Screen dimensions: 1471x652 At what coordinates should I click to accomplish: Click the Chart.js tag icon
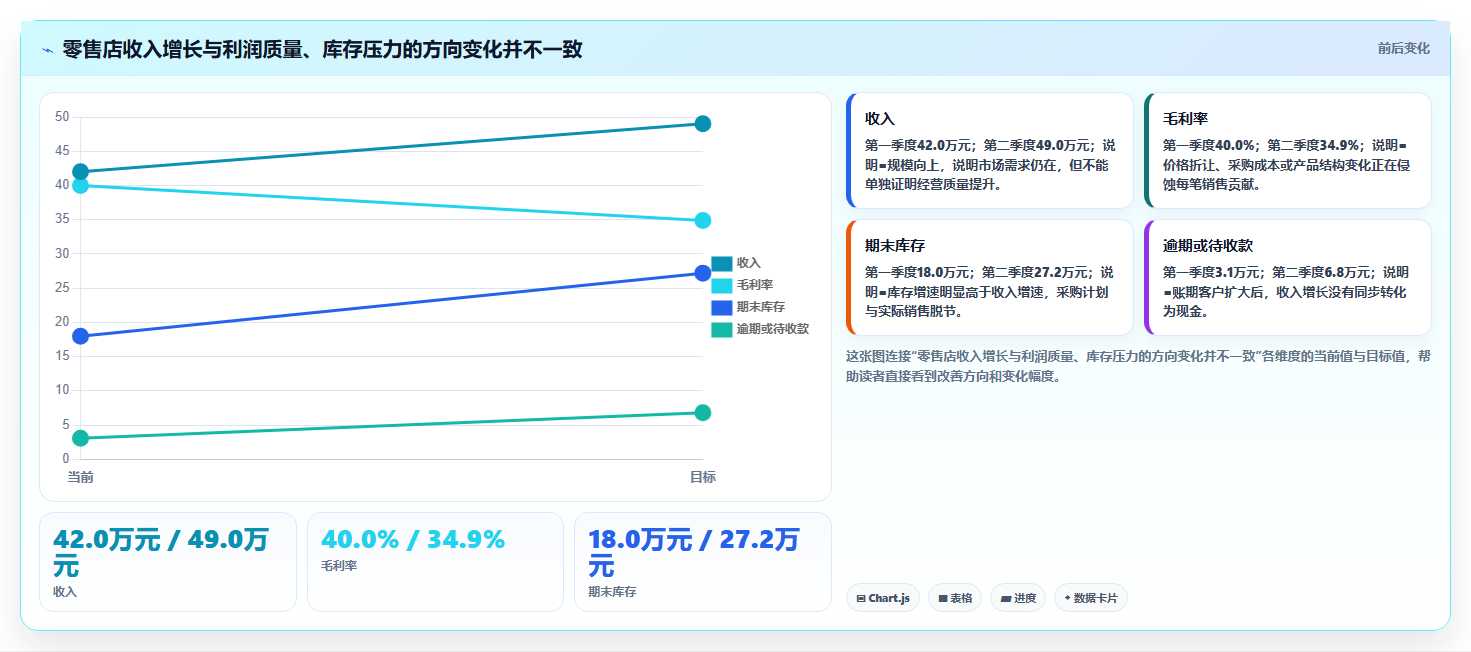pos(860,598)
